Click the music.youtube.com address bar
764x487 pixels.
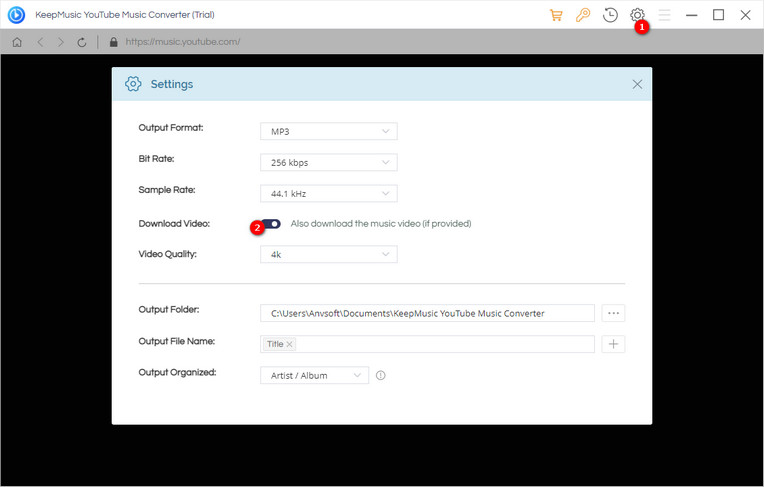pyautogui.click(x=183, y=42)
